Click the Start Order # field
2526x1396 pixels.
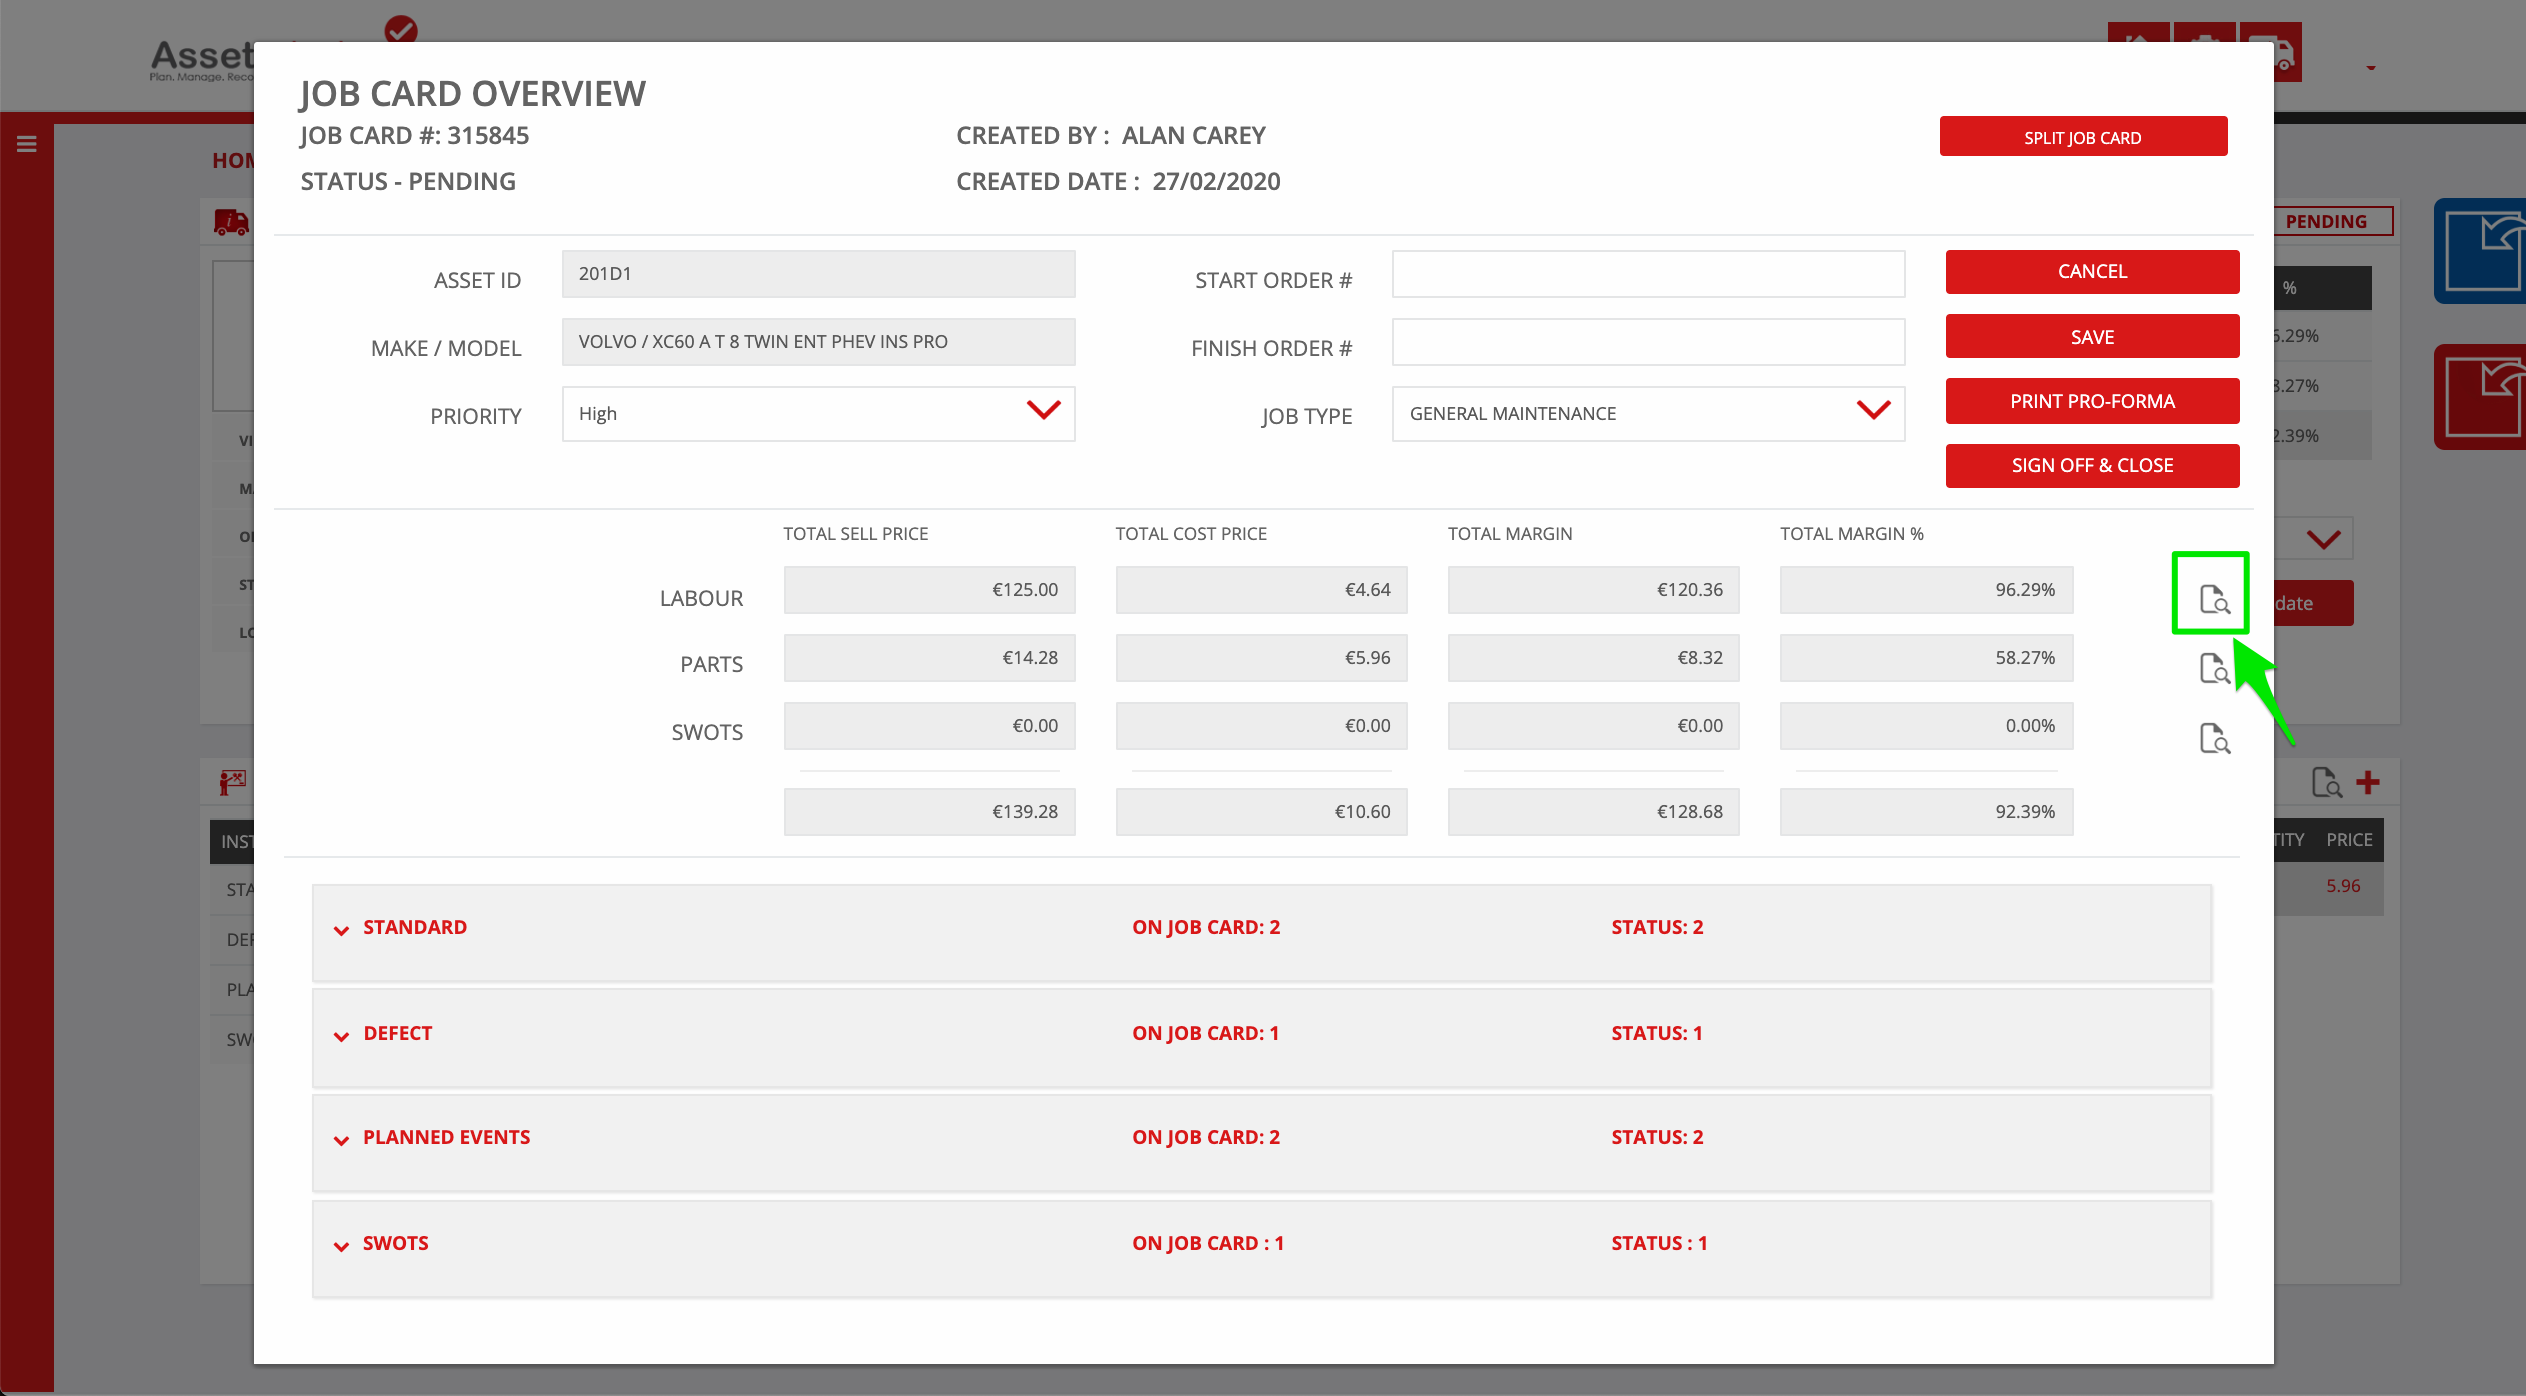[x=1648, y=273]
